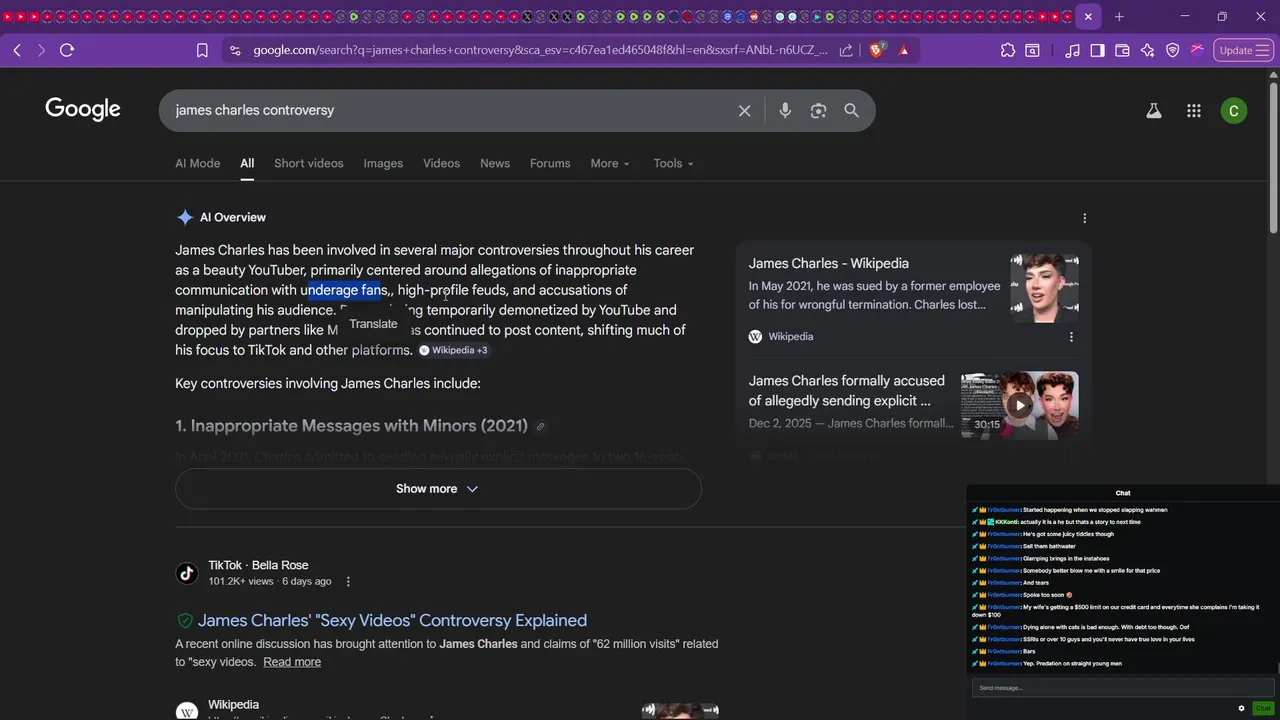Play the 30:15 video source thumbnail
This screenshot has height=720, width=1280.
pyautogui.click(x=1019, y=405)
